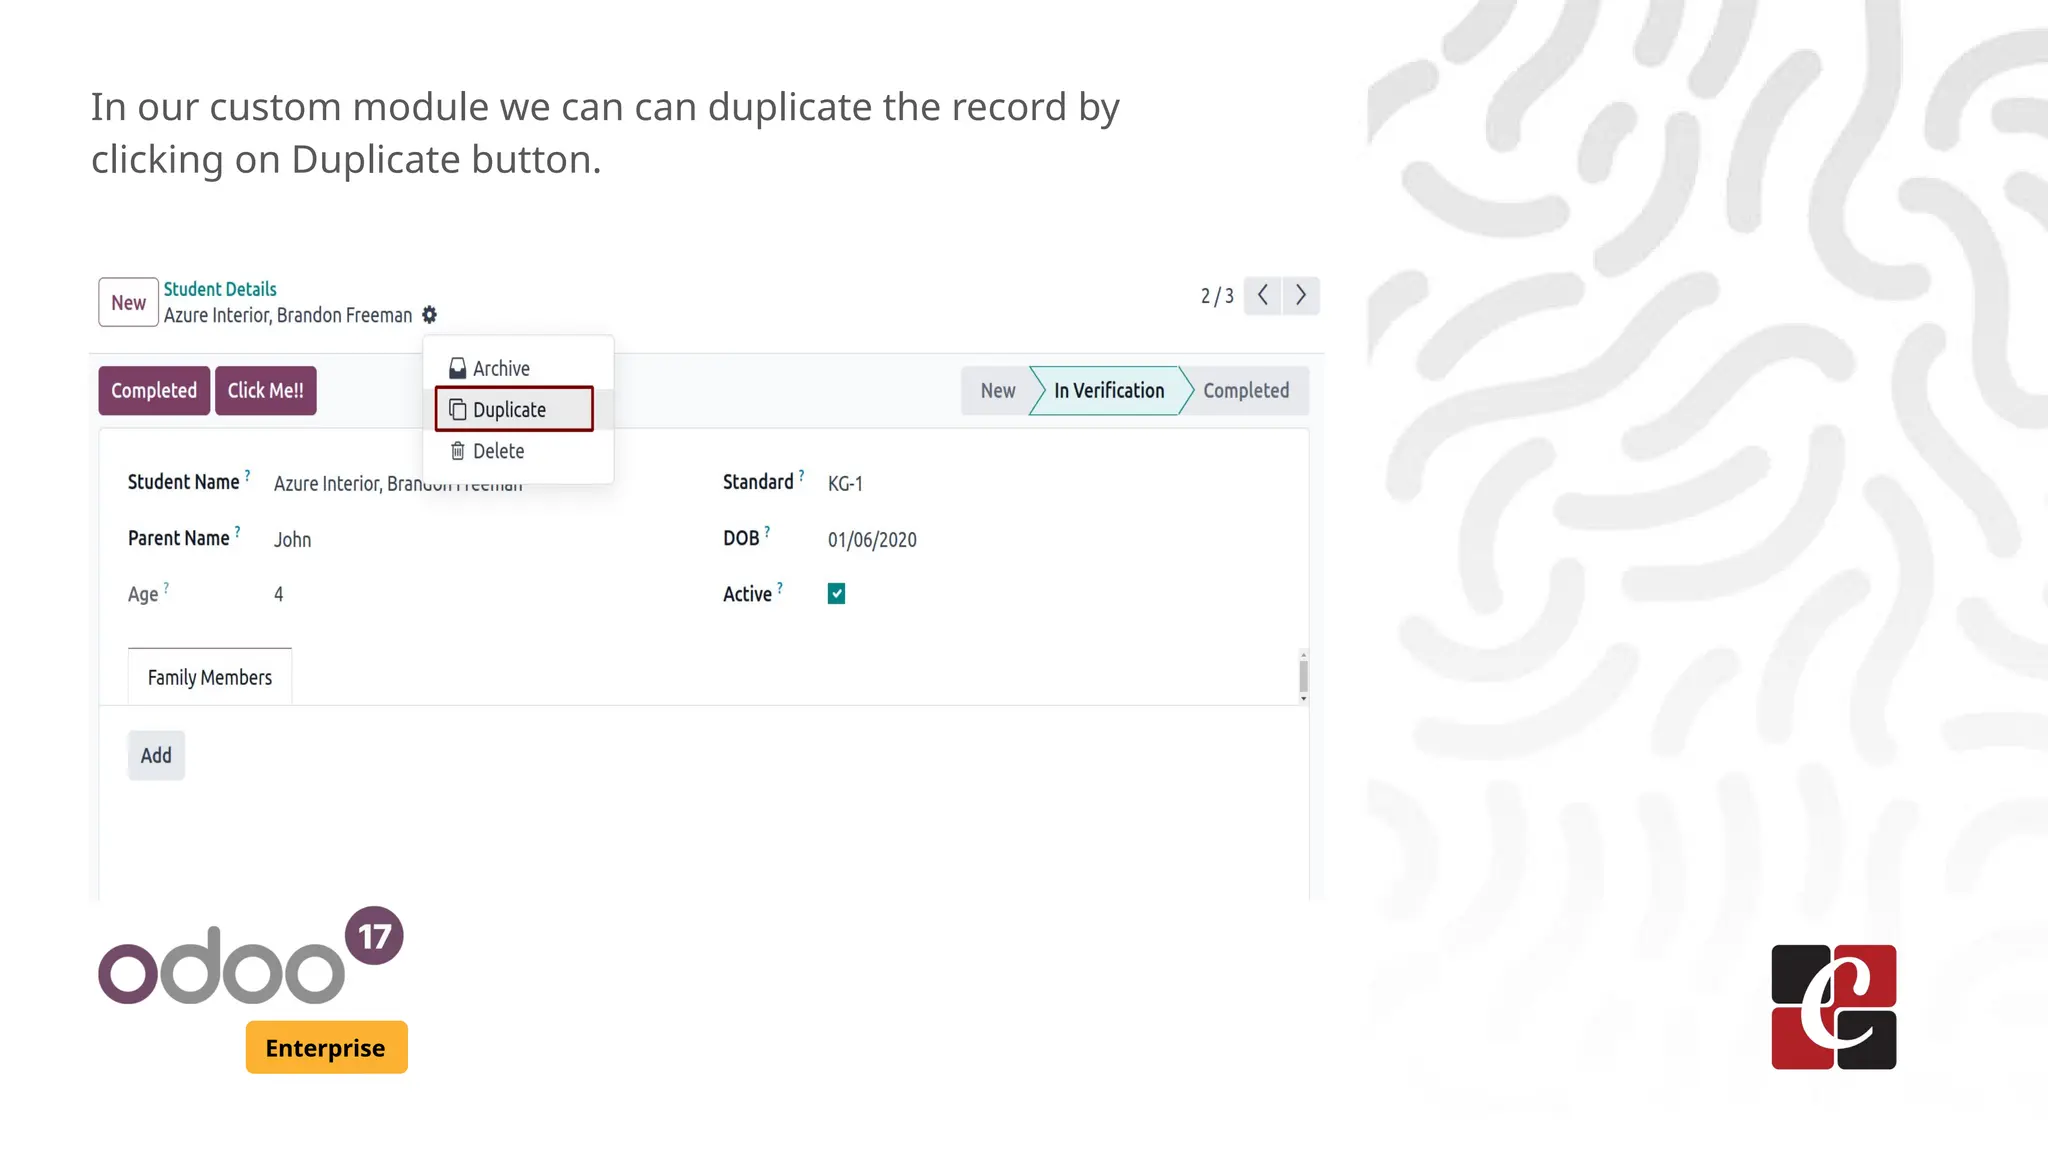Viewport: 2048px width, 1152px height.
Task: Click the Add button under Family Members
Action: [x=156, y=755]
